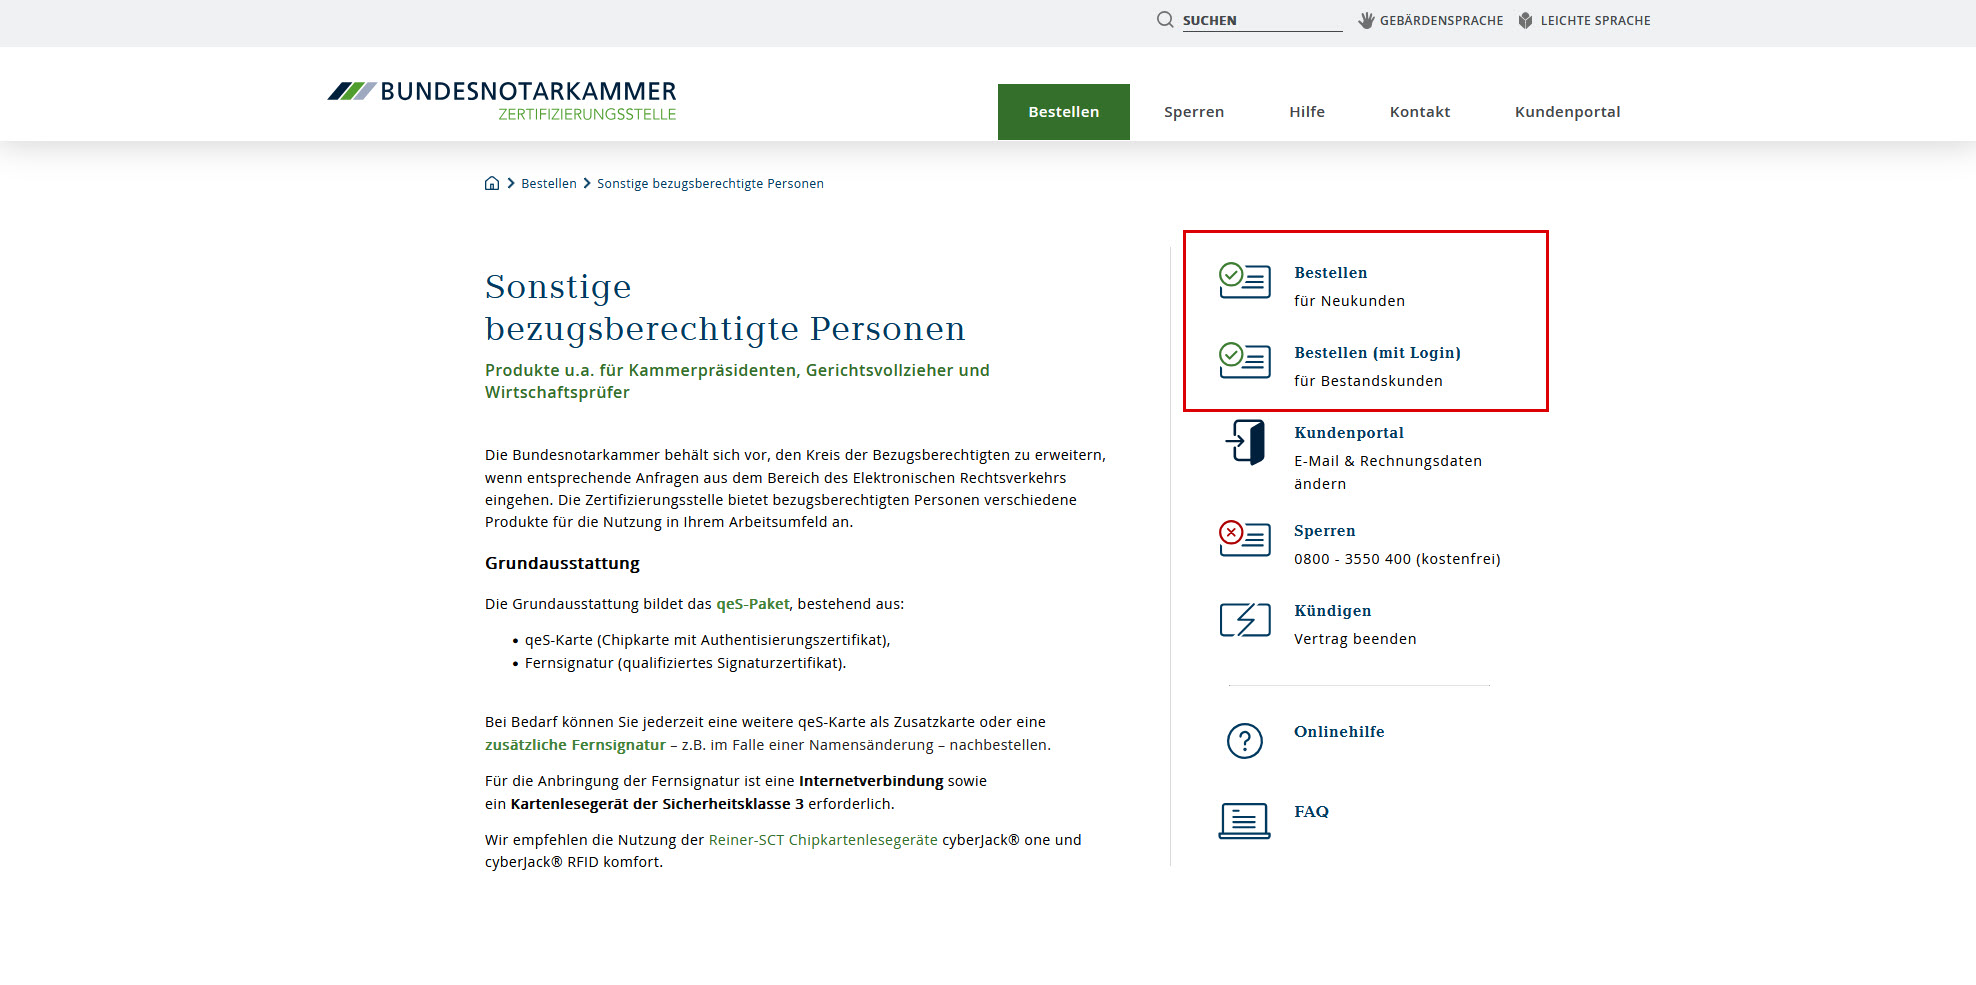This screenshot has height=985, width=1976.
Task: Click the Kundenportal door login icon
Action: [1245, 442]
